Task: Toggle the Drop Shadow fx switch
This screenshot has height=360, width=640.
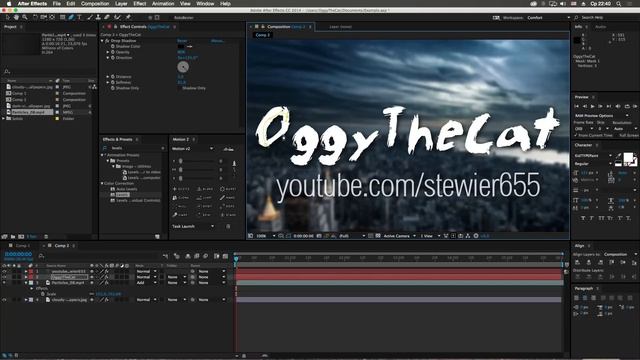Action: click(x=107, y=41)
